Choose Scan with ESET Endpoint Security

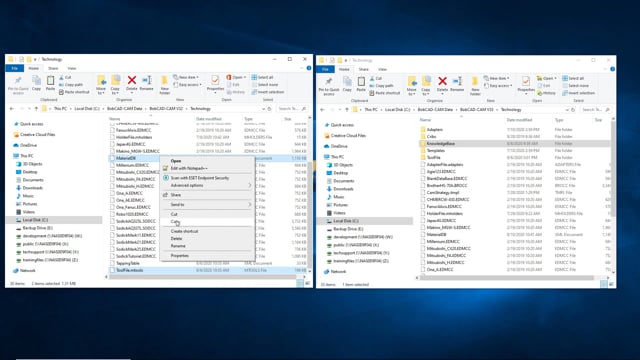coord(207,178)
